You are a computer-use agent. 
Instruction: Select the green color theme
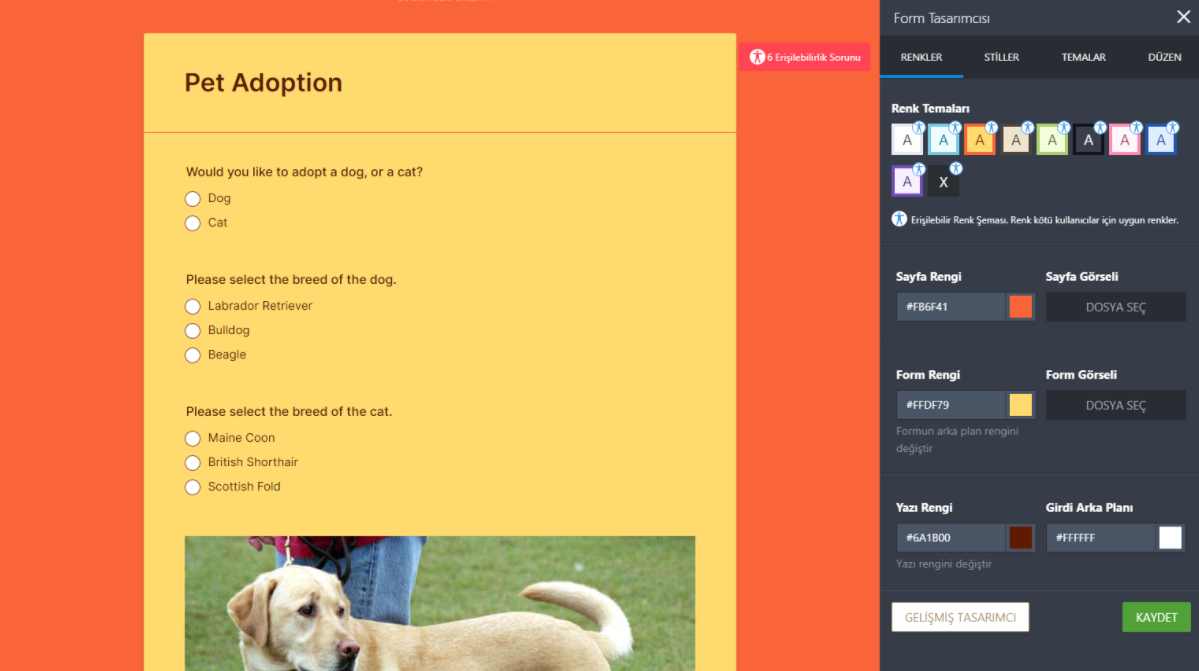1052,140
